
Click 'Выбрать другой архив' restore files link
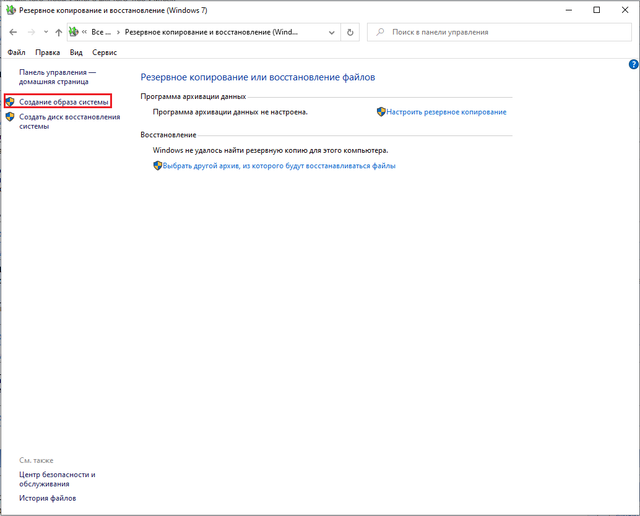(279, 166)
